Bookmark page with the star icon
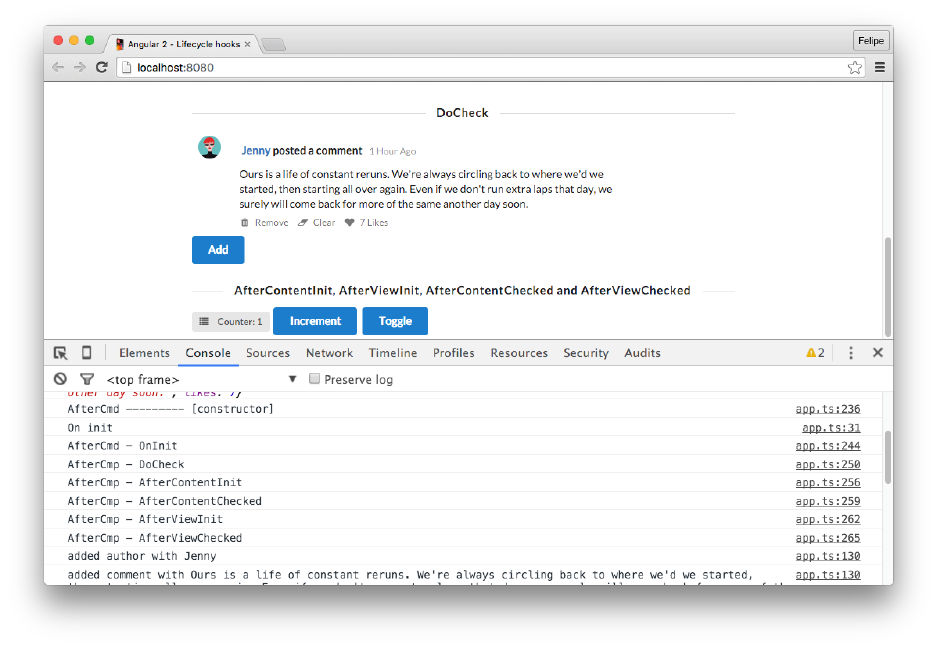The width and height of the screenshot is (937, 647). pyautogui.click(x=854, y=67)
